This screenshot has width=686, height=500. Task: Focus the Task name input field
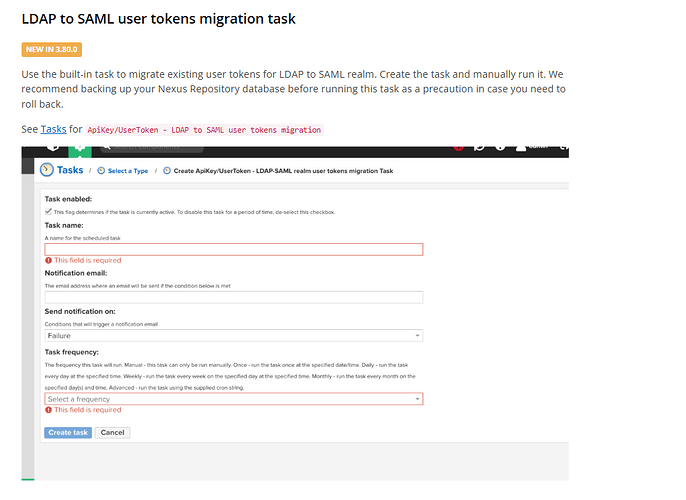point(234,249)
